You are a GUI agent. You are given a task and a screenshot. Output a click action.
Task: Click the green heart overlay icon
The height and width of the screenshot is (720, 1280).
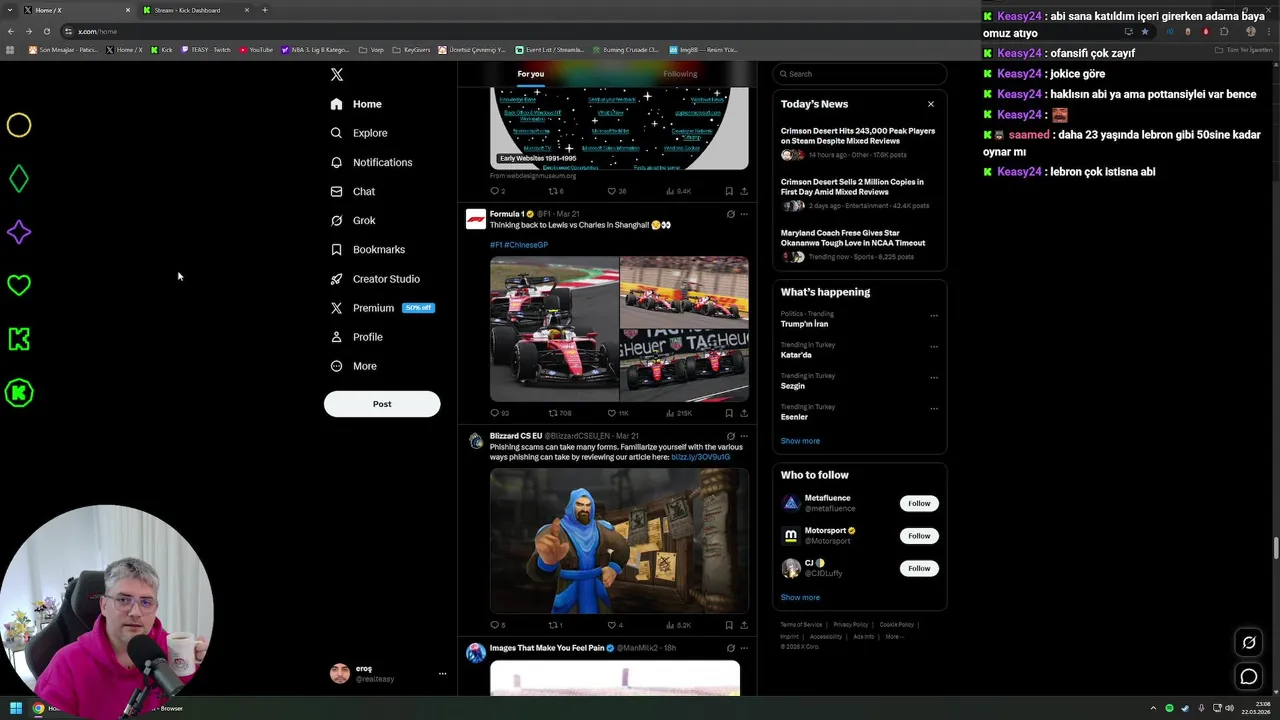tap(19, 286)
